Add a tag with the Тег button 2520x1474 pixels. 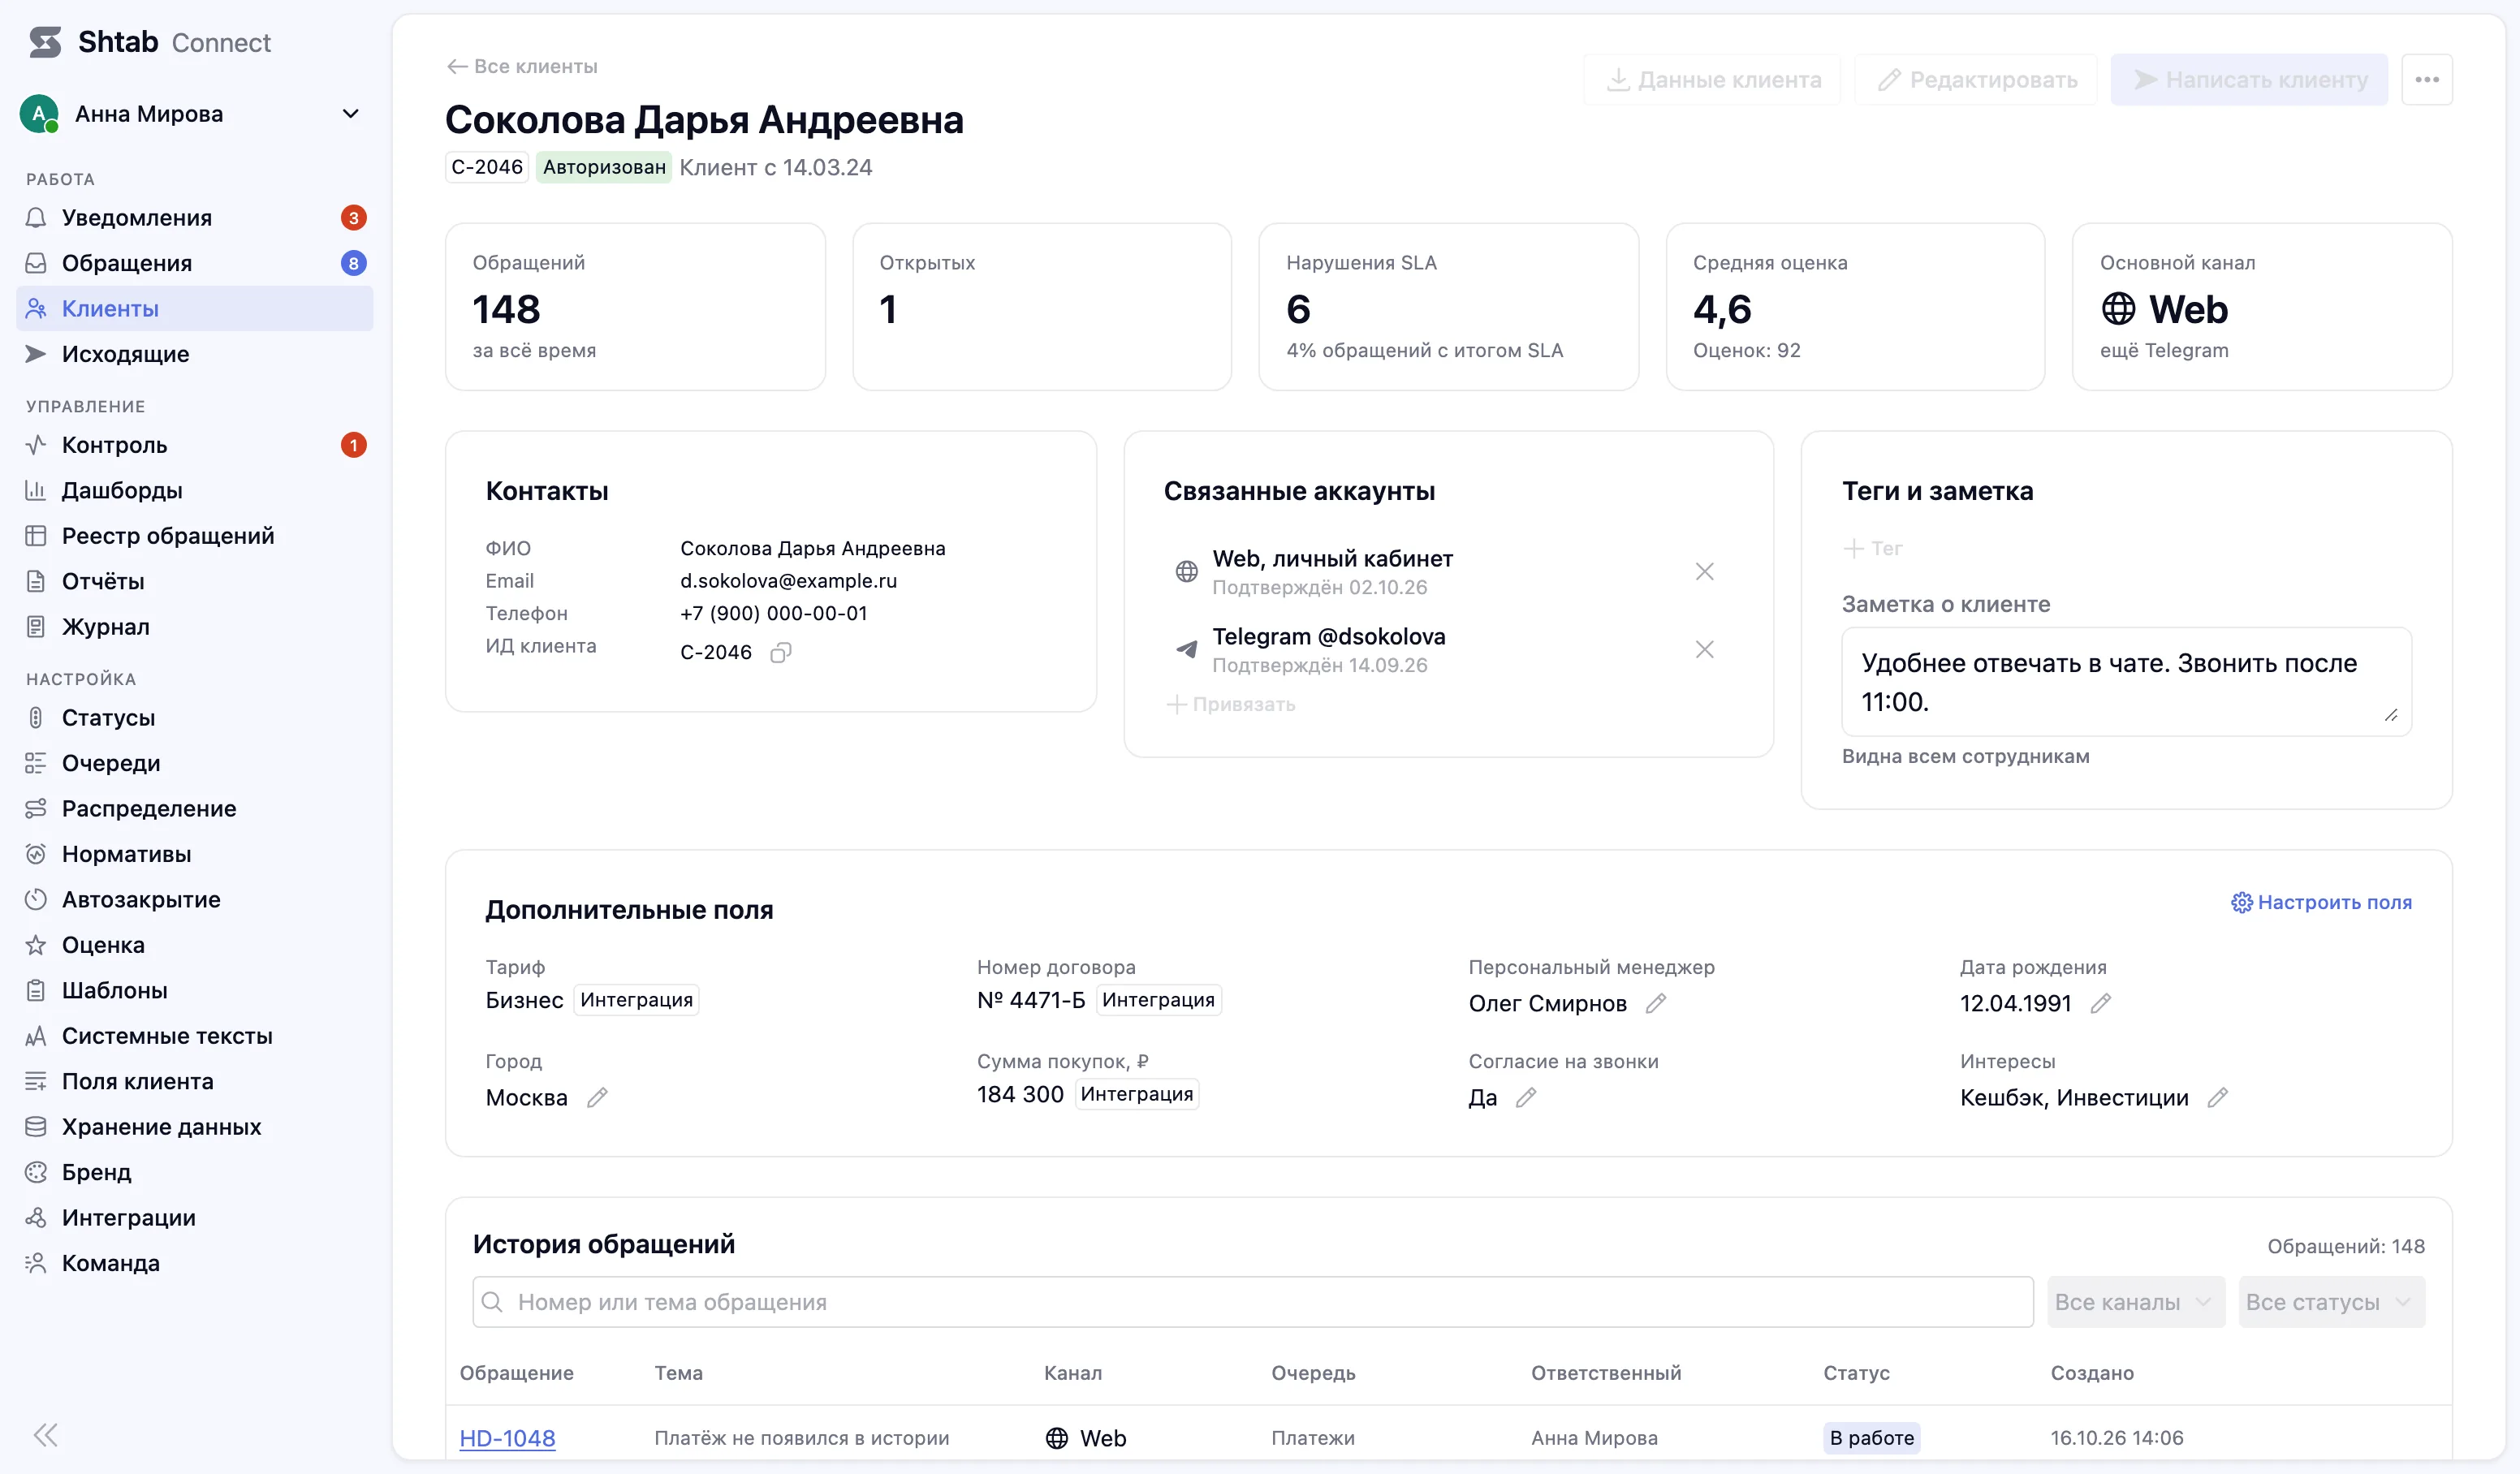1873,548
